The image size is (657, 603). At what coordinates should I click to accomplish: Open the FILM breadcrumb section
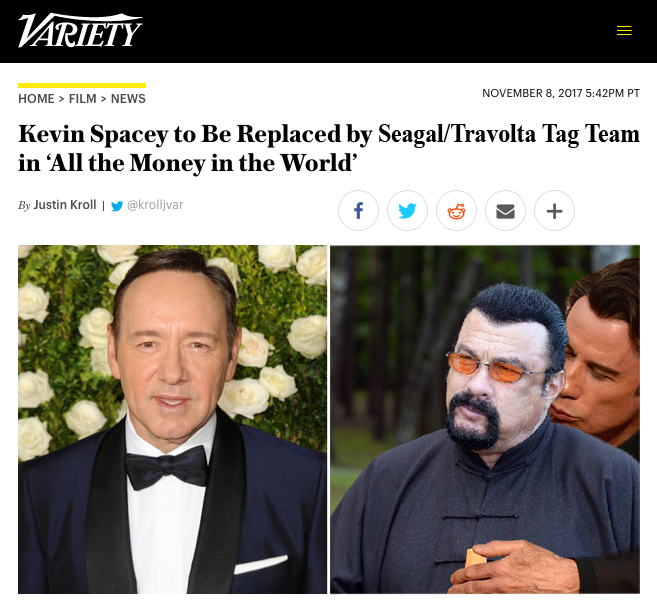(83, 99)
